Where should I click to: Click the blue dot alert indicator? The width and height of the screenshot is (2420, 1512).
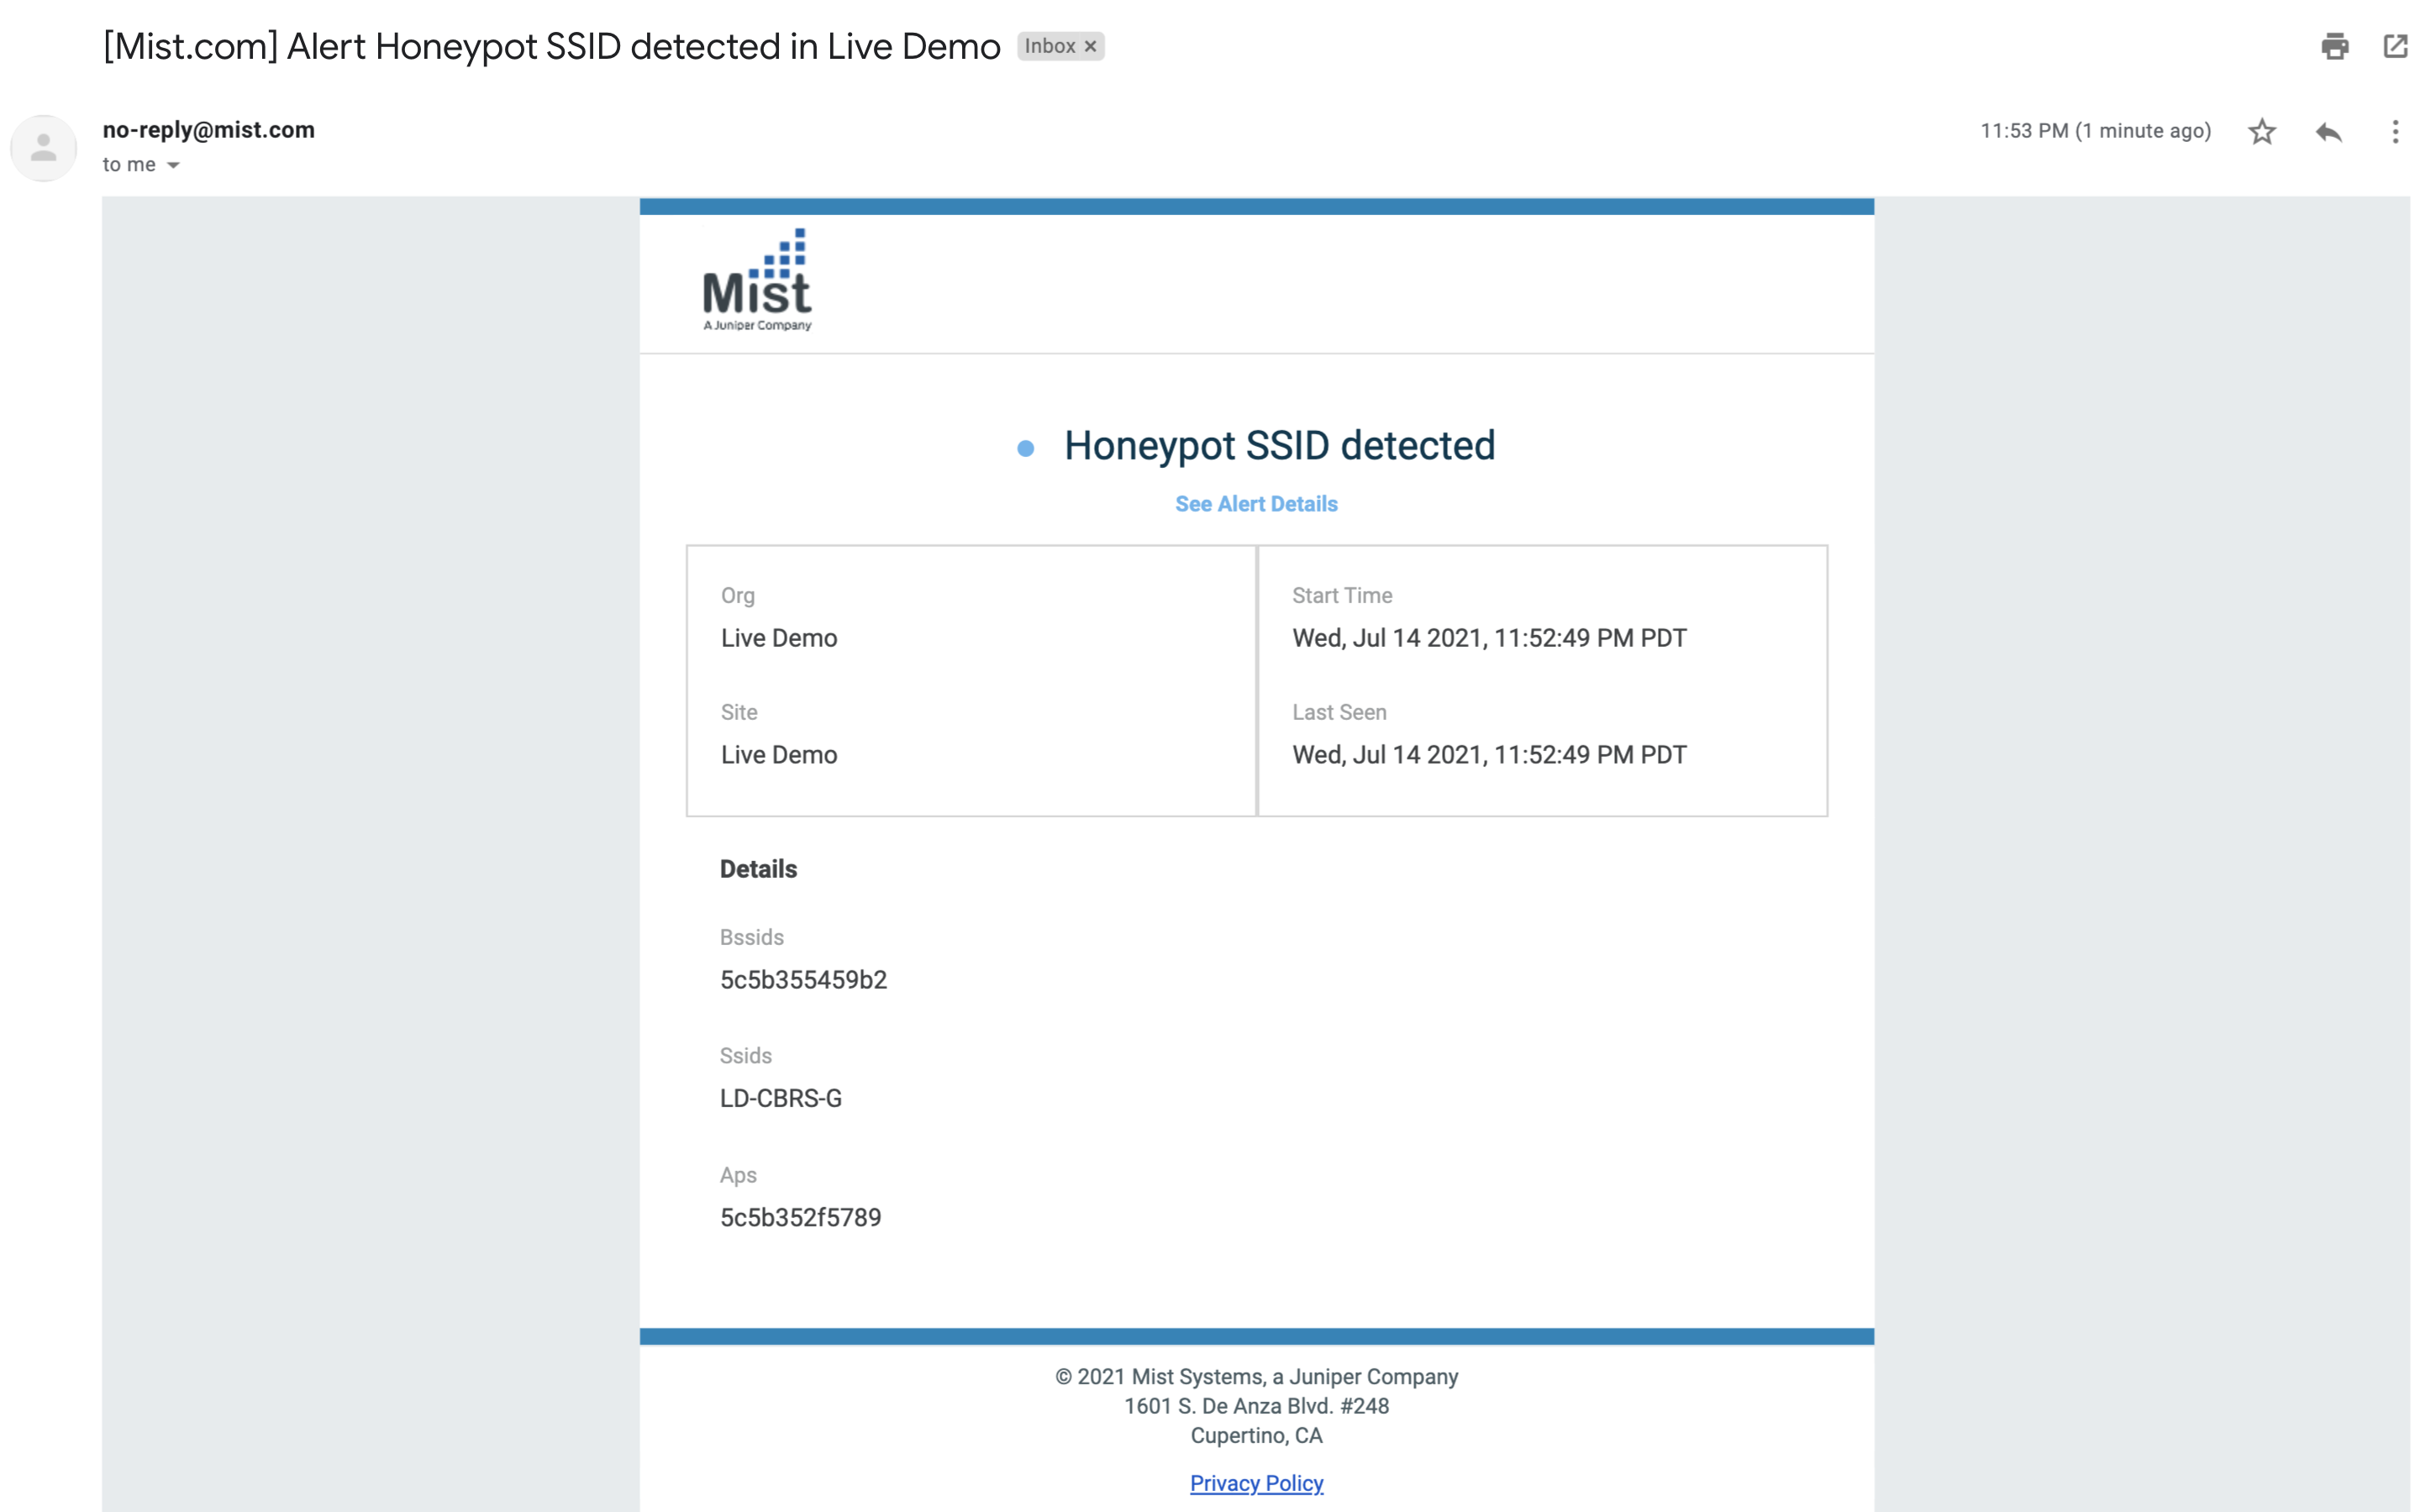tap(1025, 449)
